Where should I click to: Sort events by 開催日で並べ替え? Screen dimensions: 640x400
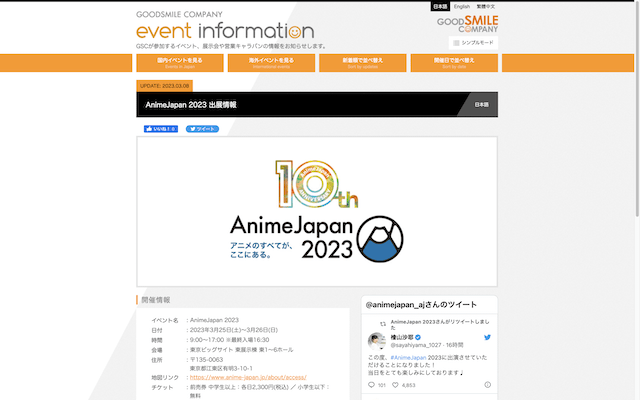click(x=454, y=63)
